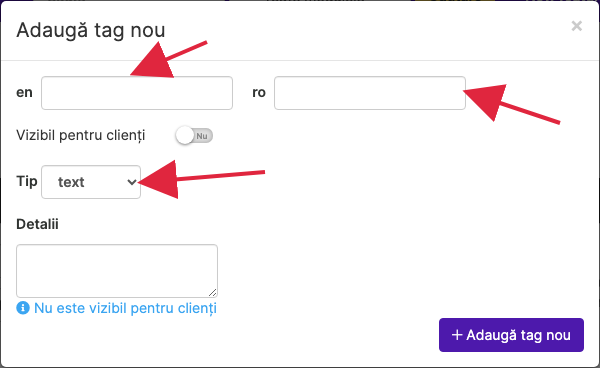600x368 pixels.
Task: Open the Tip dropdown showing text
Action: click(x=91, y=182)
